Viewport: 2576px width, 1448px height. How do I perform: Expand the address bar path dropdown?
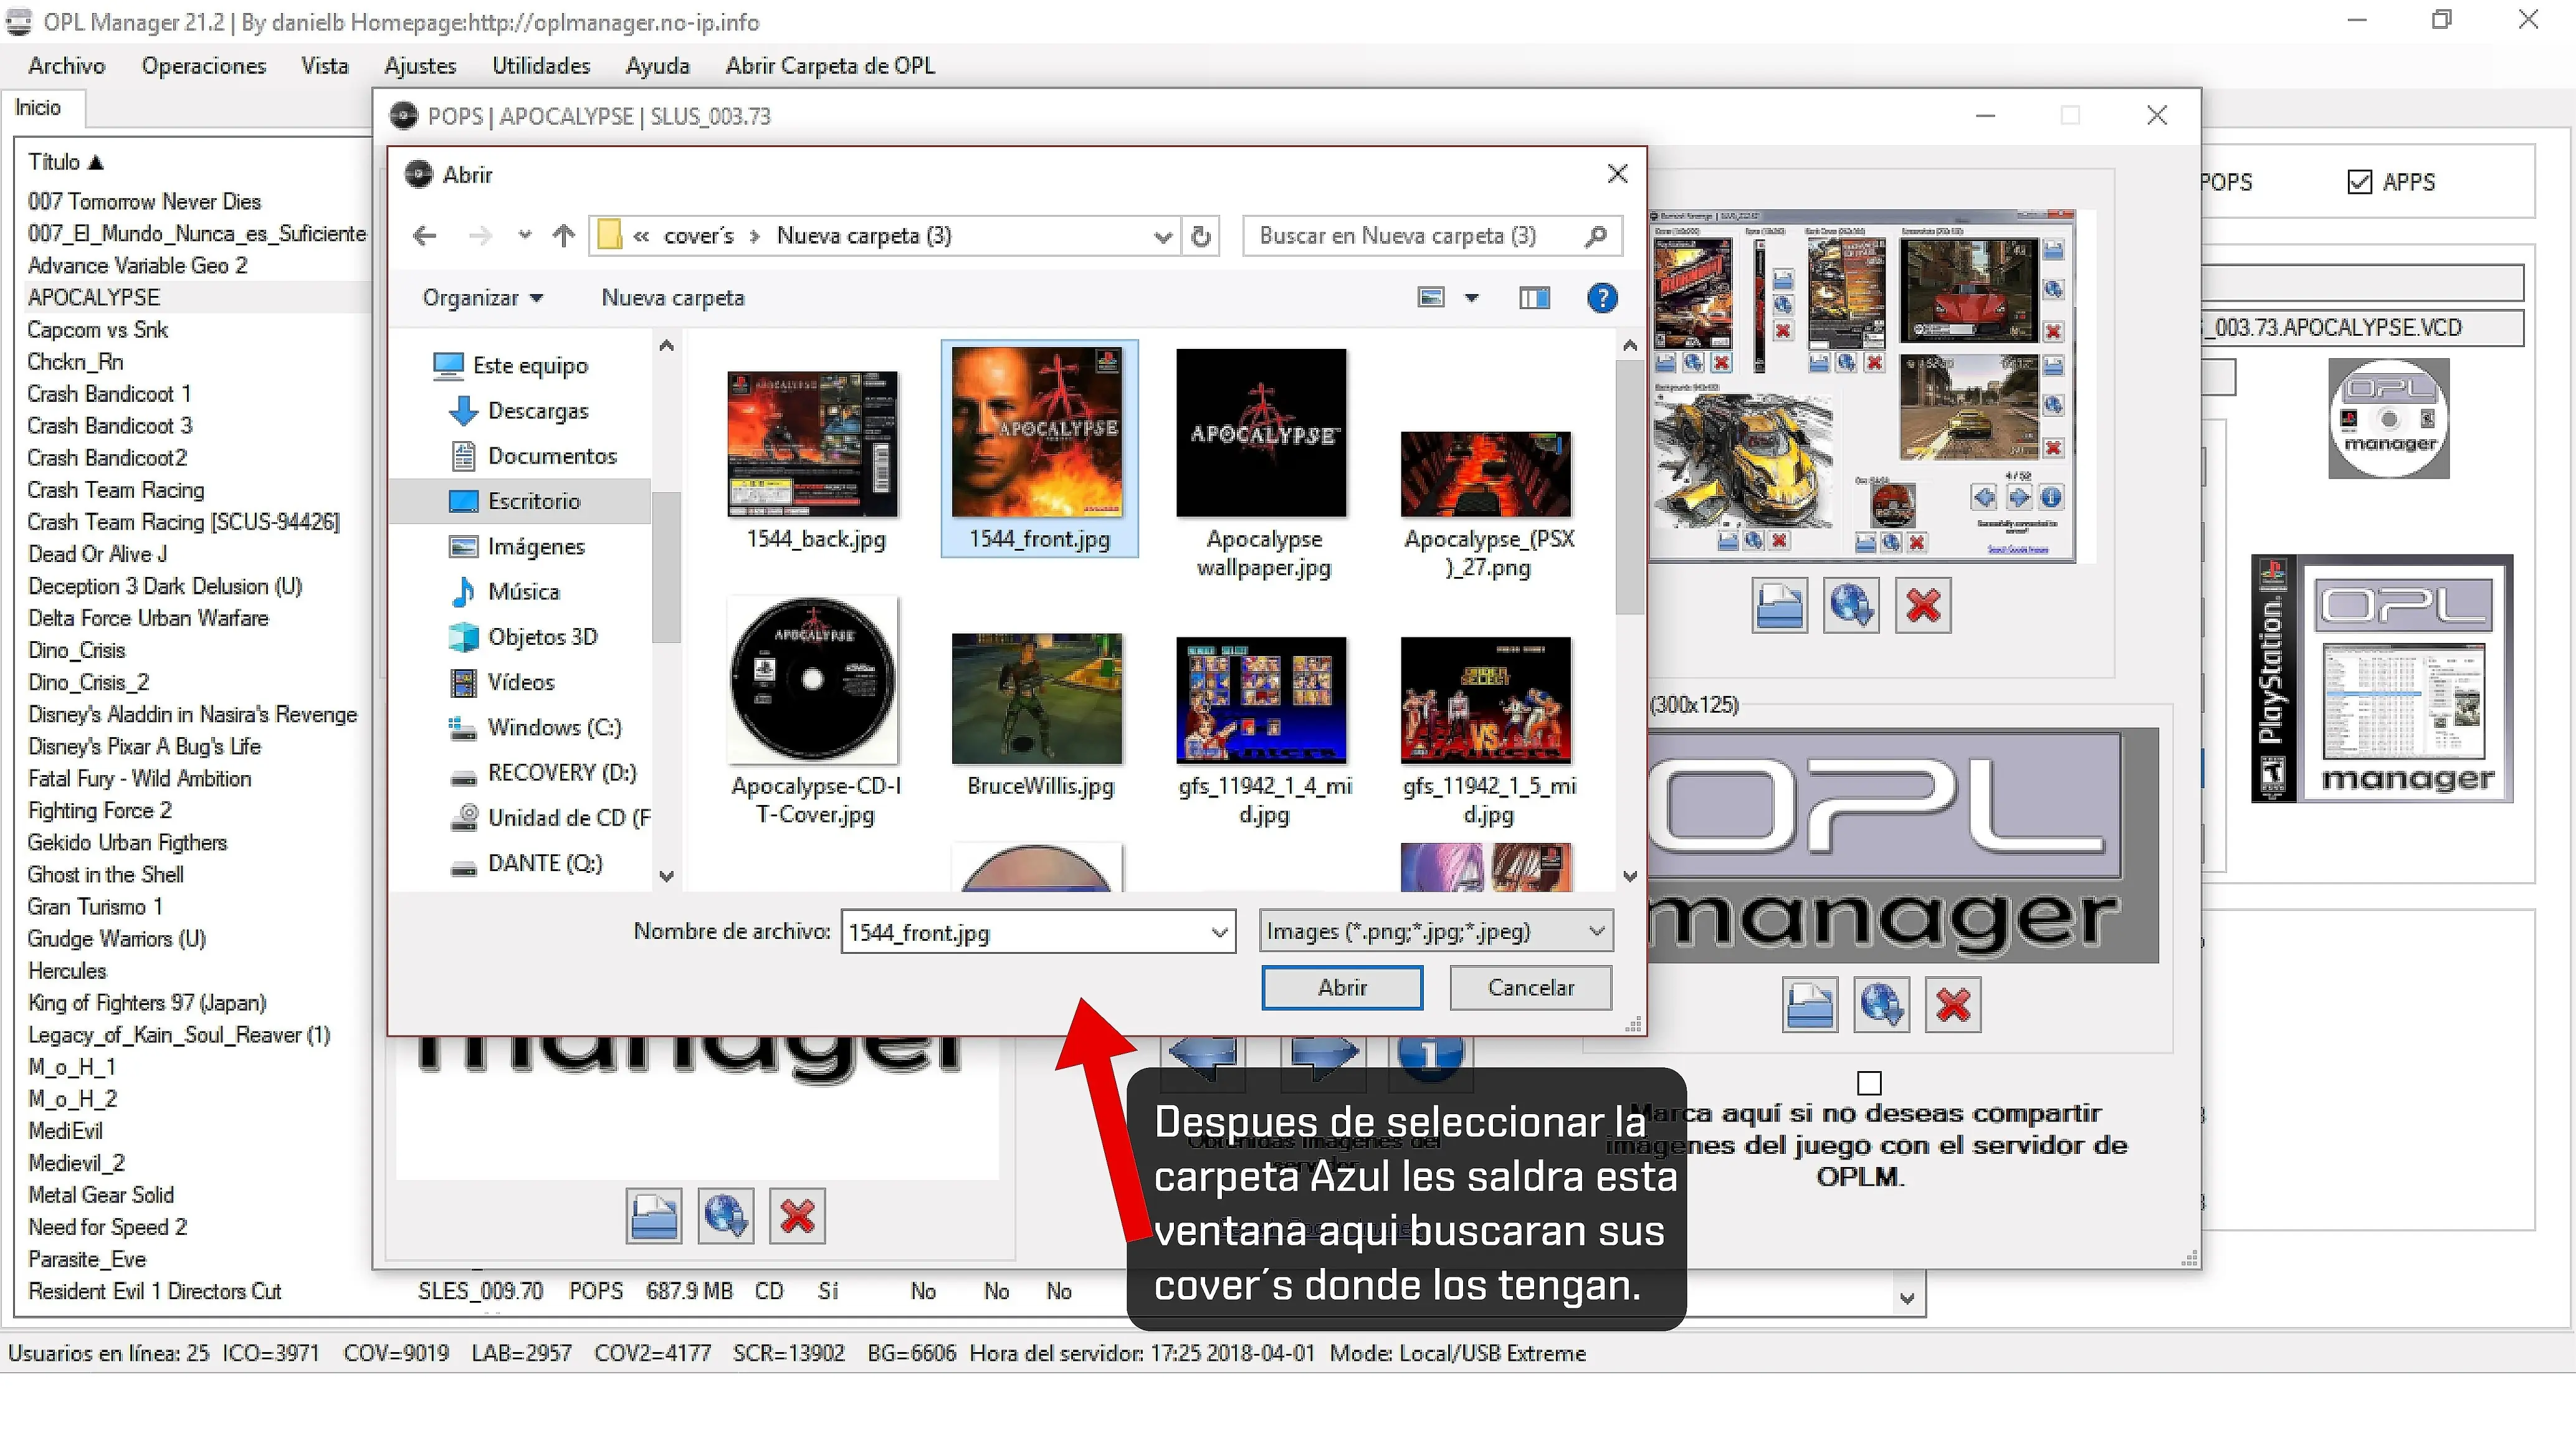pyautogui.click(x=1162, y=237)
